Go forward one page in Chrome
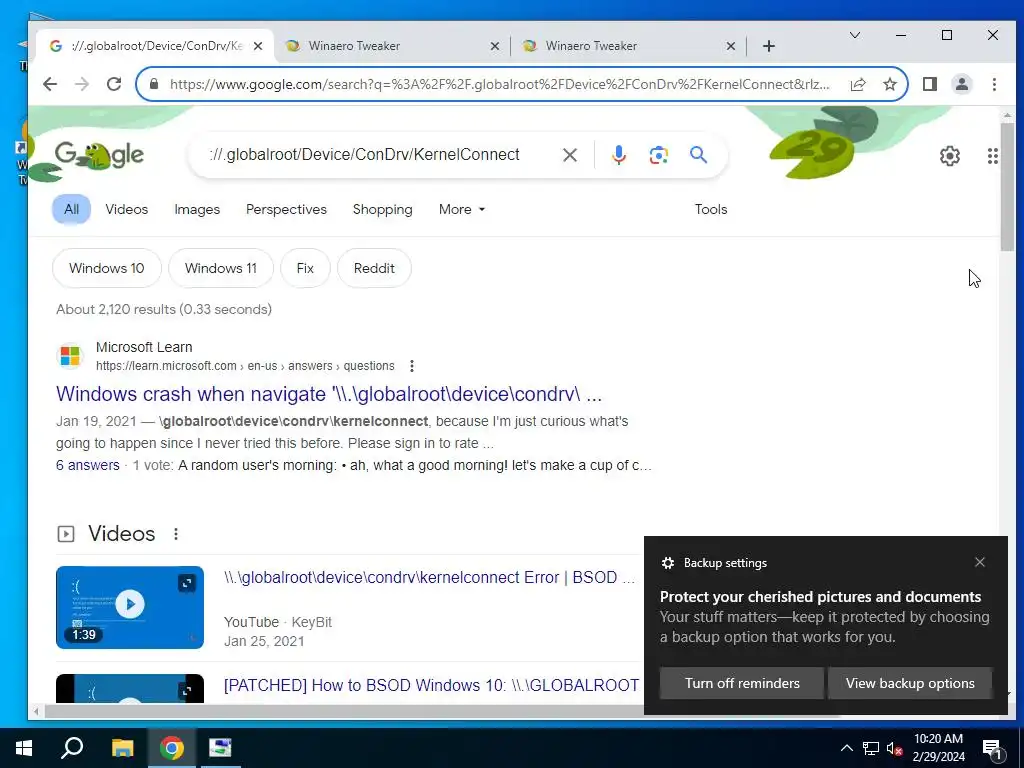 pyautogui.click(x=82, y=84)
